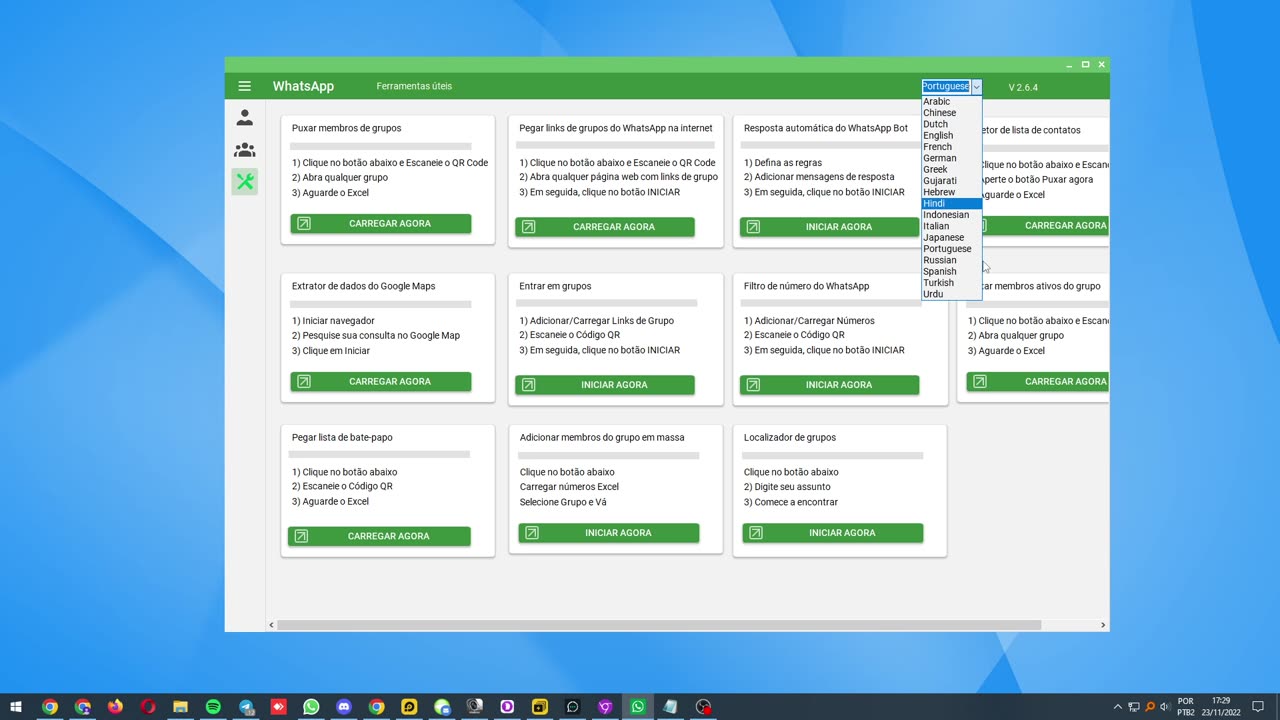Switch language to Turkish in the list

click(x=951, y=283)
